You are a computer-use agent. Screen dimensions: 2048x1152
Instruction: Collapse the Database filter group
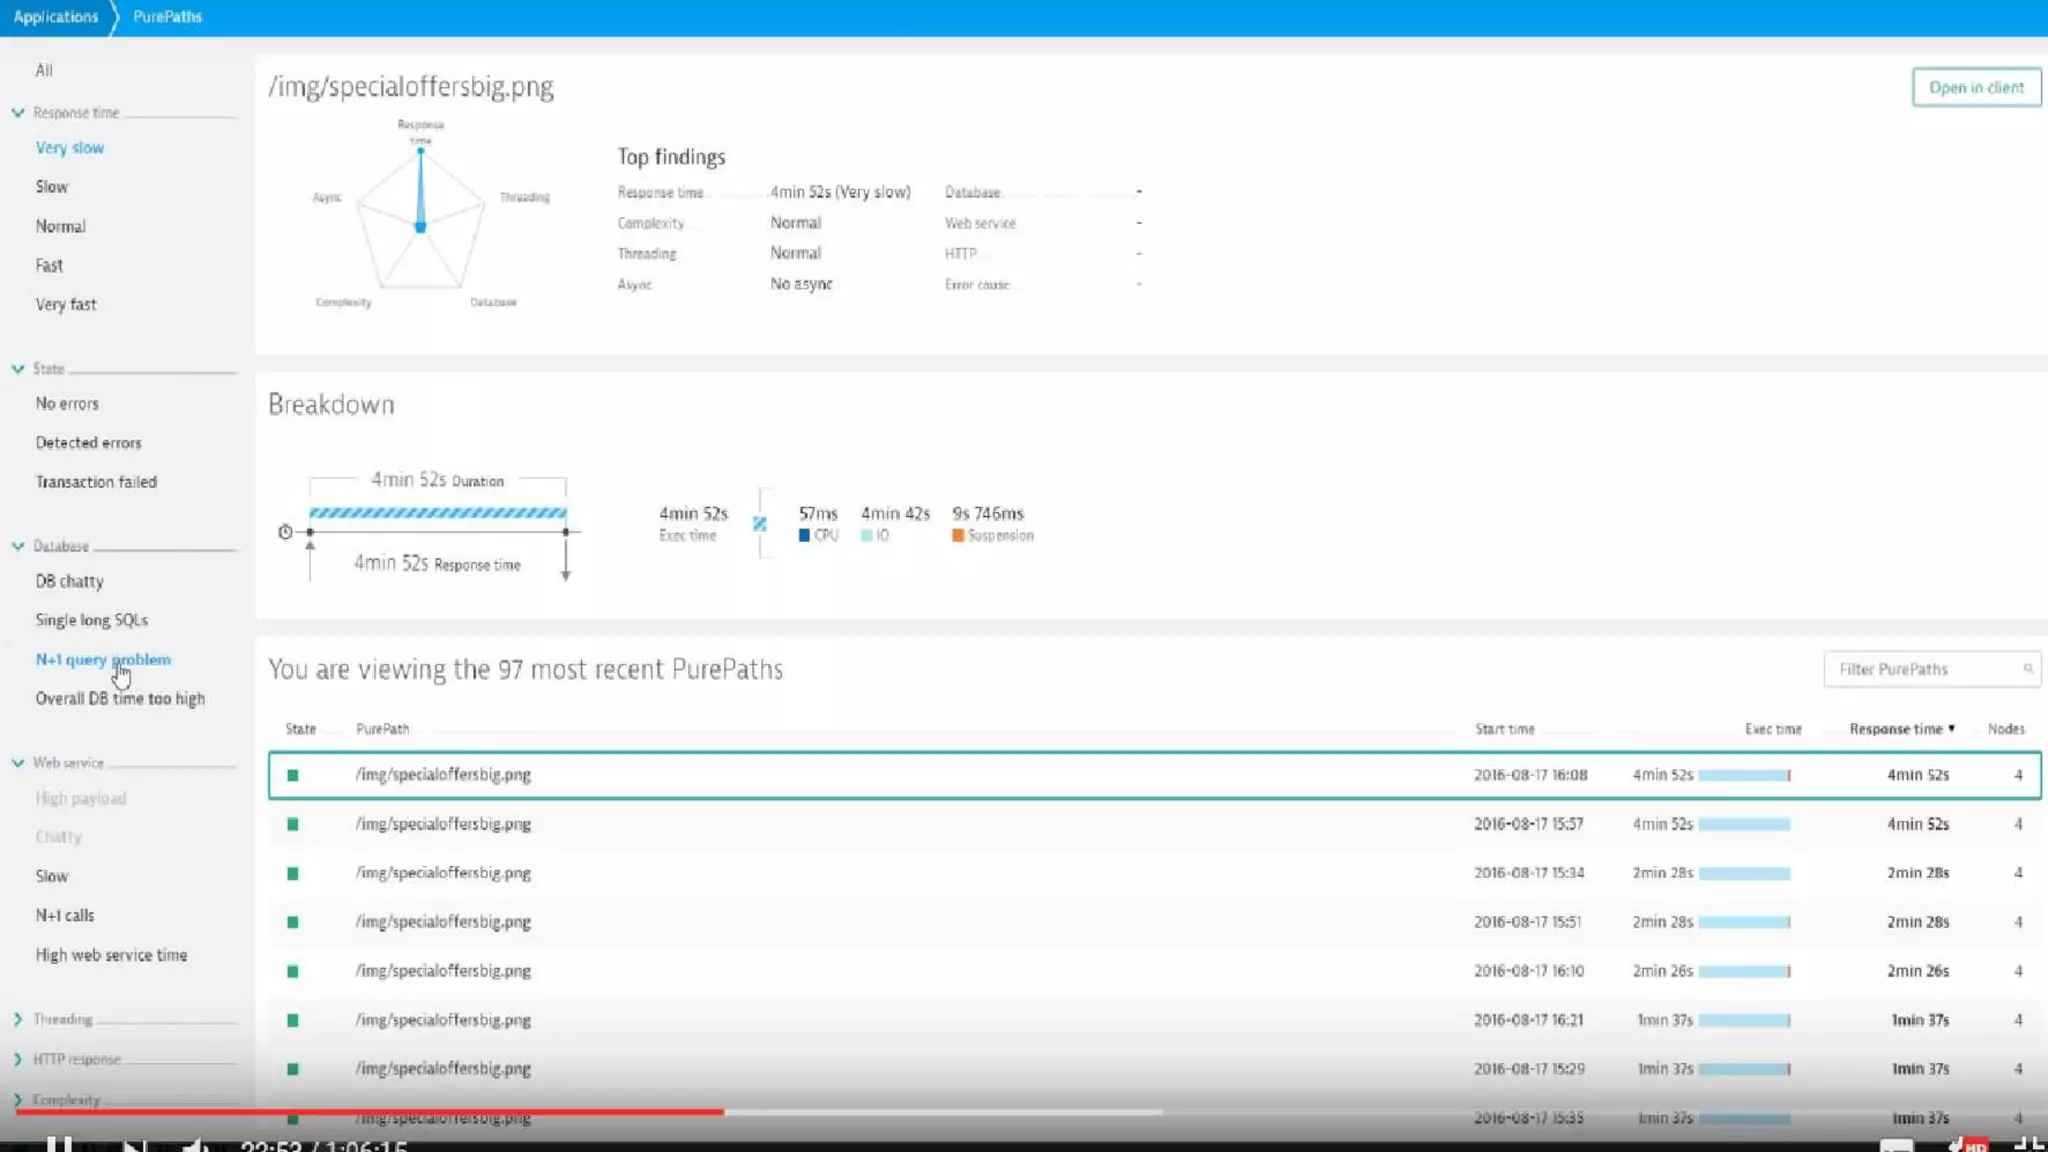click(x=18, y=546)
